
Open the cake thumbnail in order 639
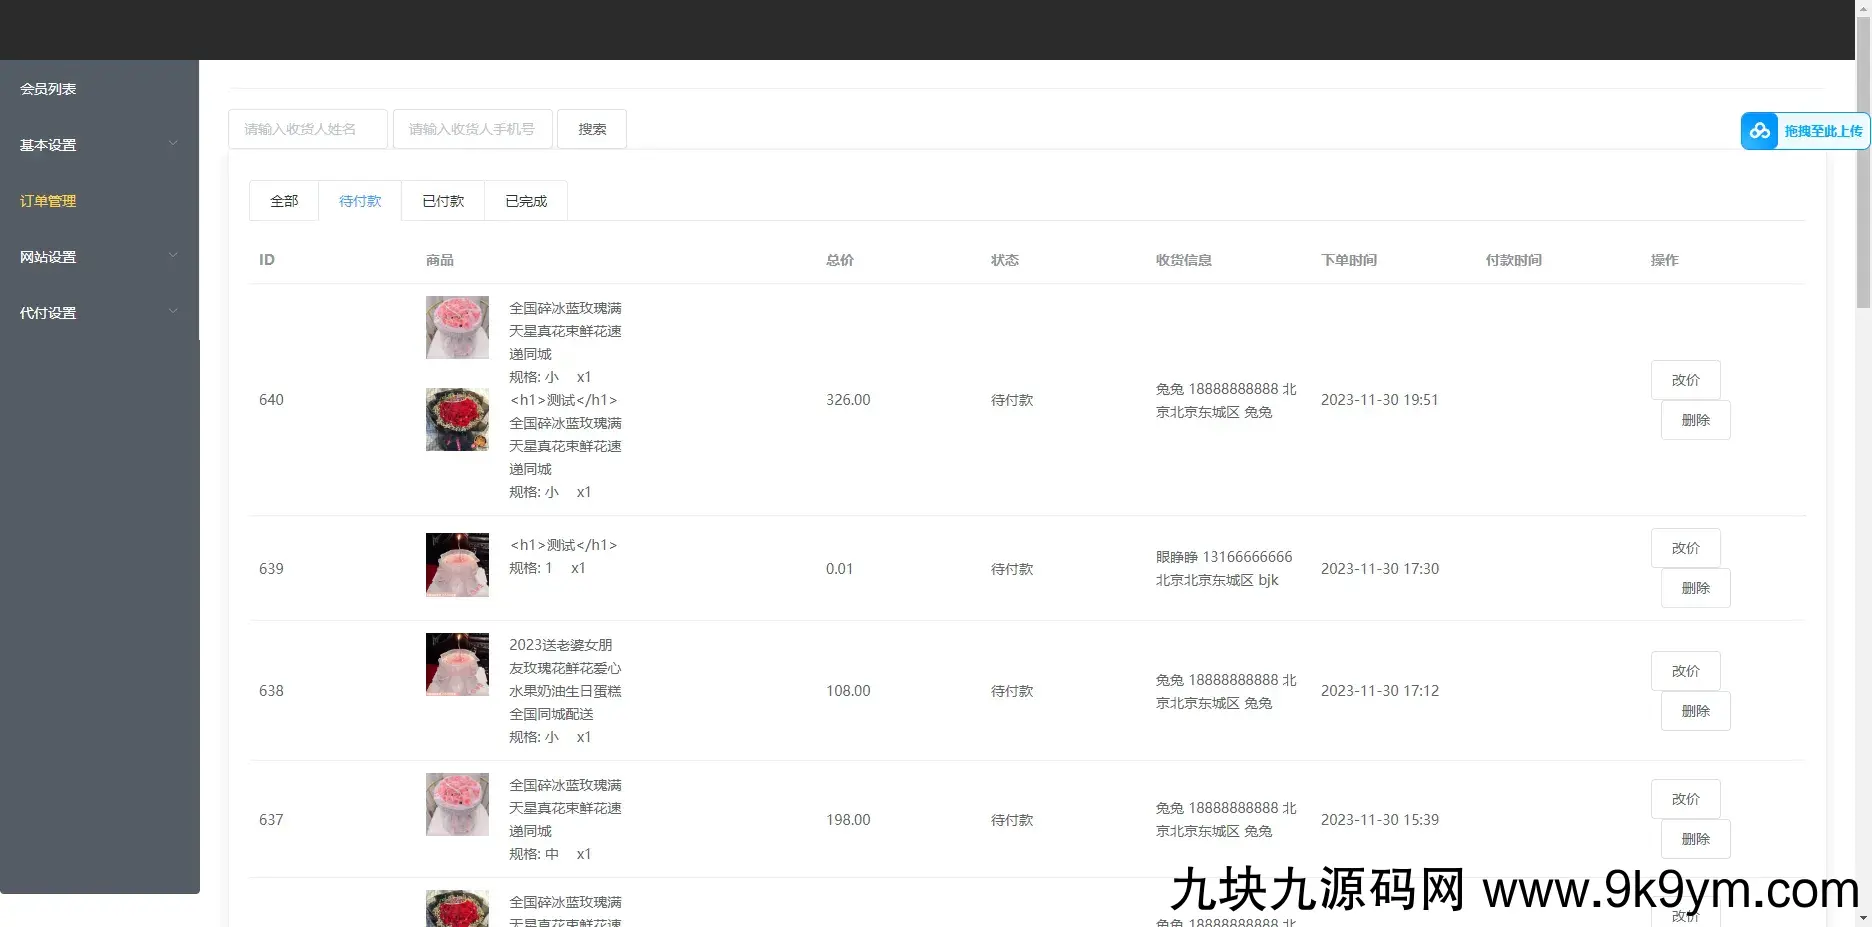pyautogui.click(x=457, y=565)
